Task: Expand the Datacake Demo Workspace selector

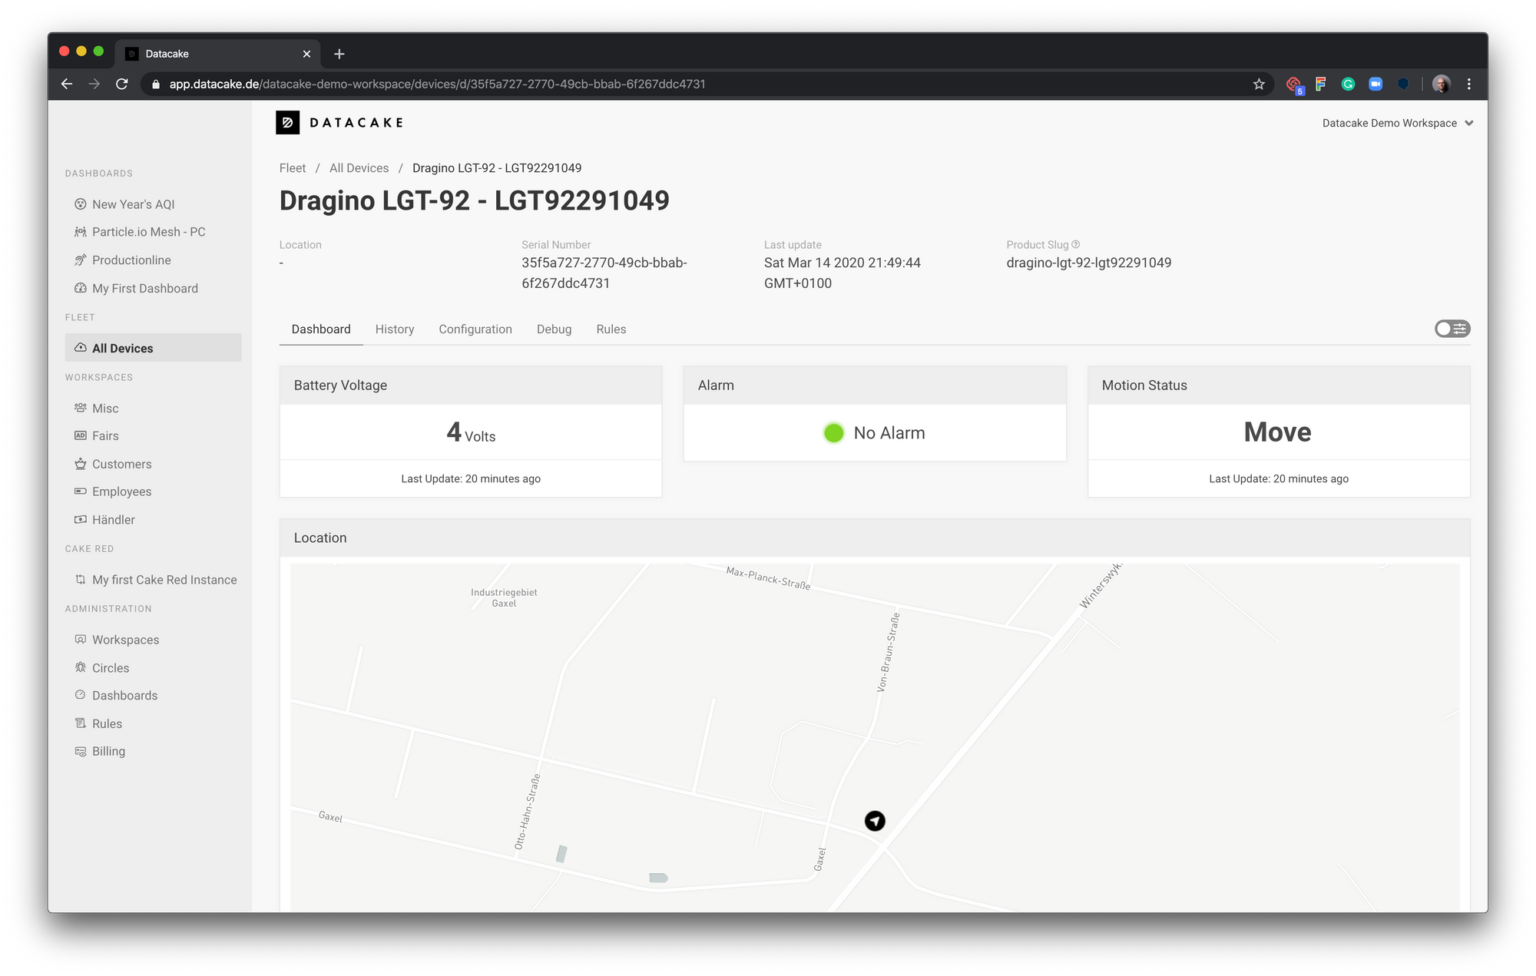Action: (x=1396, y=123)
